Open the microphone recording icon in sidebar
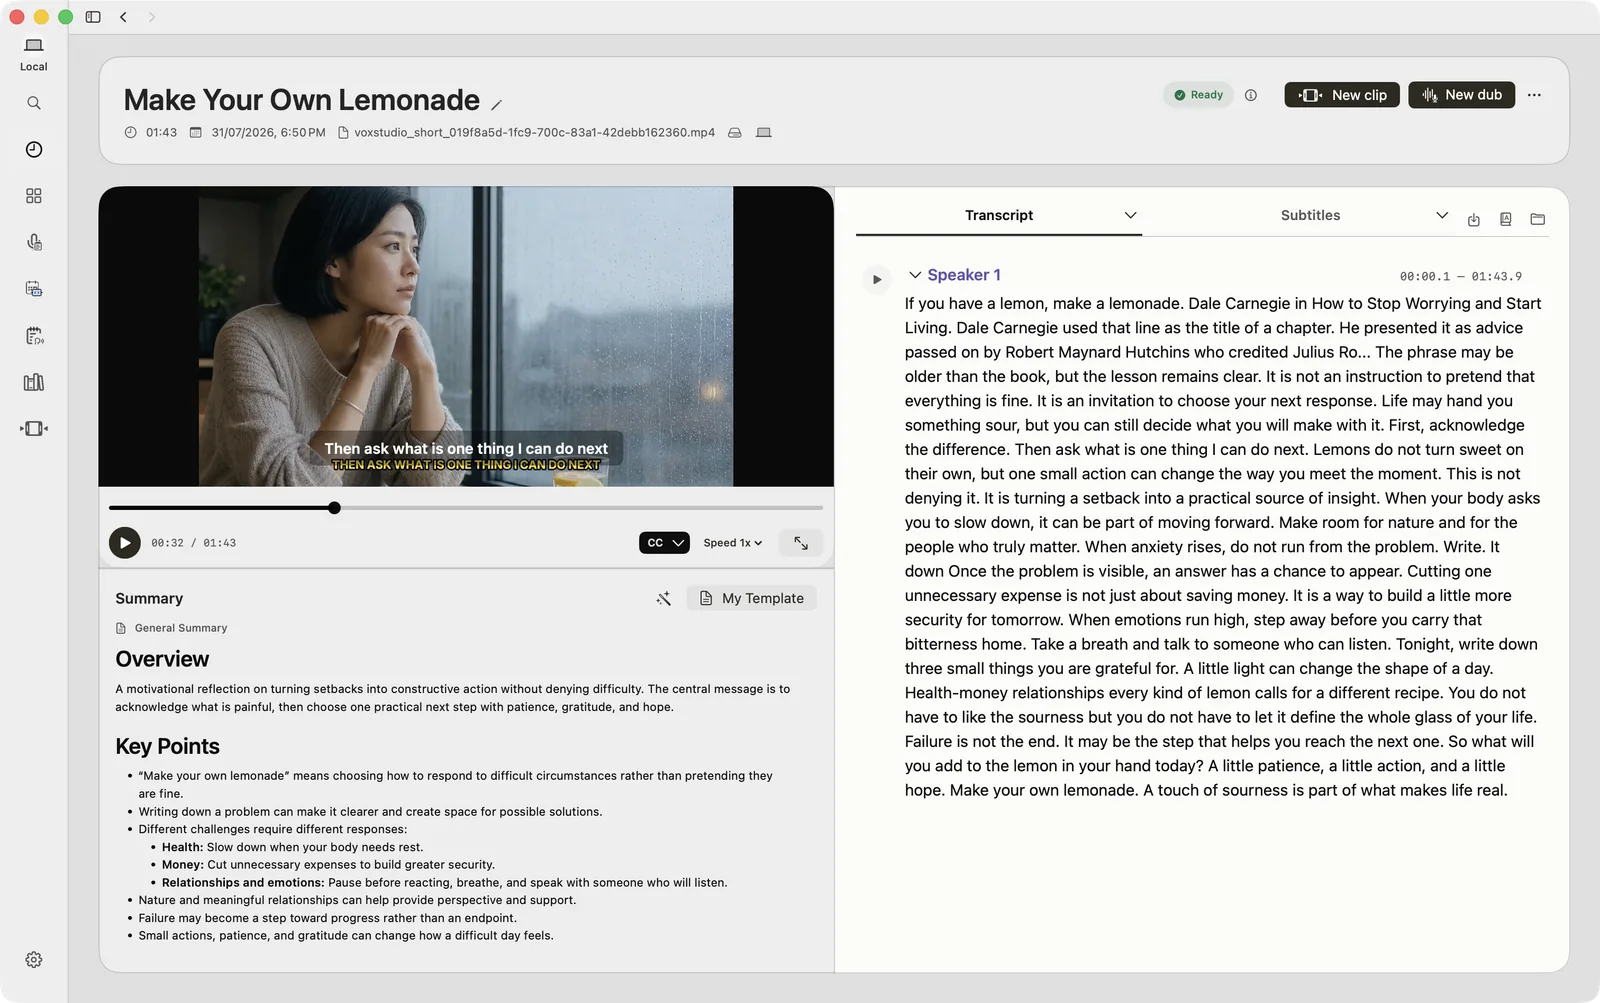Screen dimensions: 1600x1003 pos(34,242)
